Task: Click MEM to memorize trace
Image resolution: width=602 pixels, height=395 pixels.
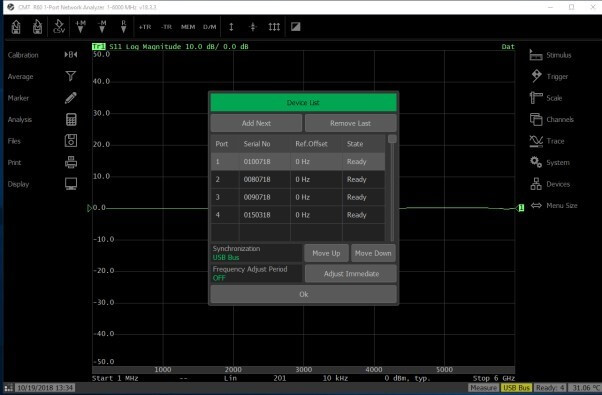Action: 188,27
